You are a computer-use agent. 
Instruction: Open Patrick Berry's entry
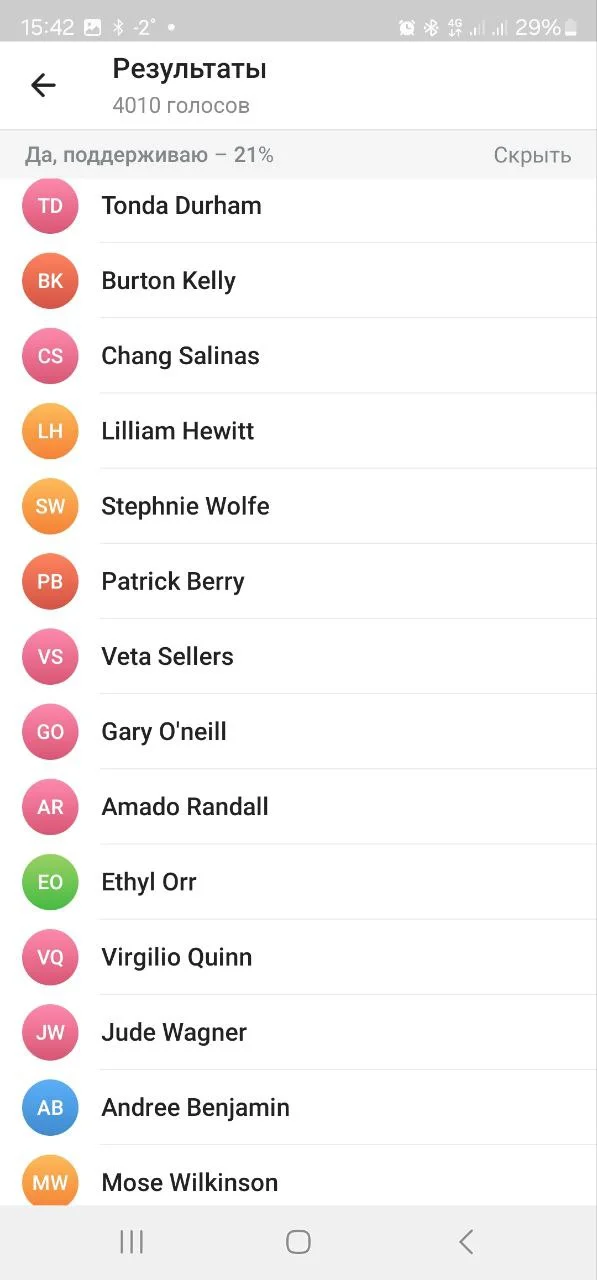[x=298, y=581]
